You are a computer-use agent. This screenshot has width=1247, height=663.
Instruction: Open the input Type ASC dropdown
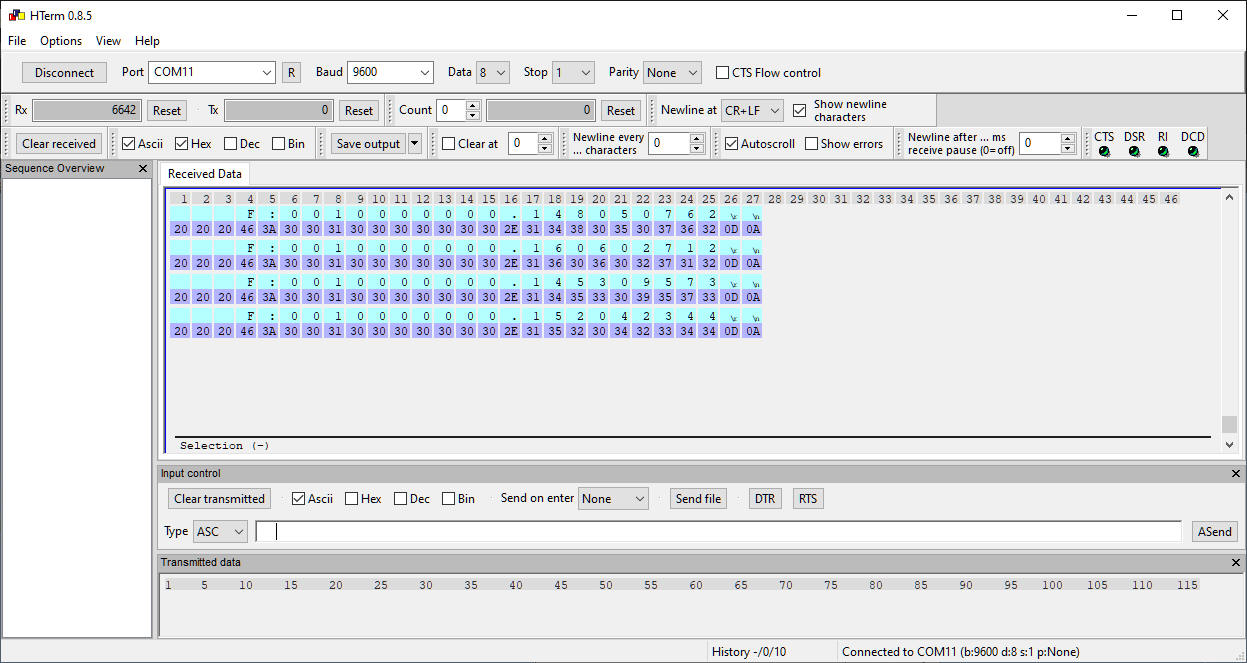(220, 532)
